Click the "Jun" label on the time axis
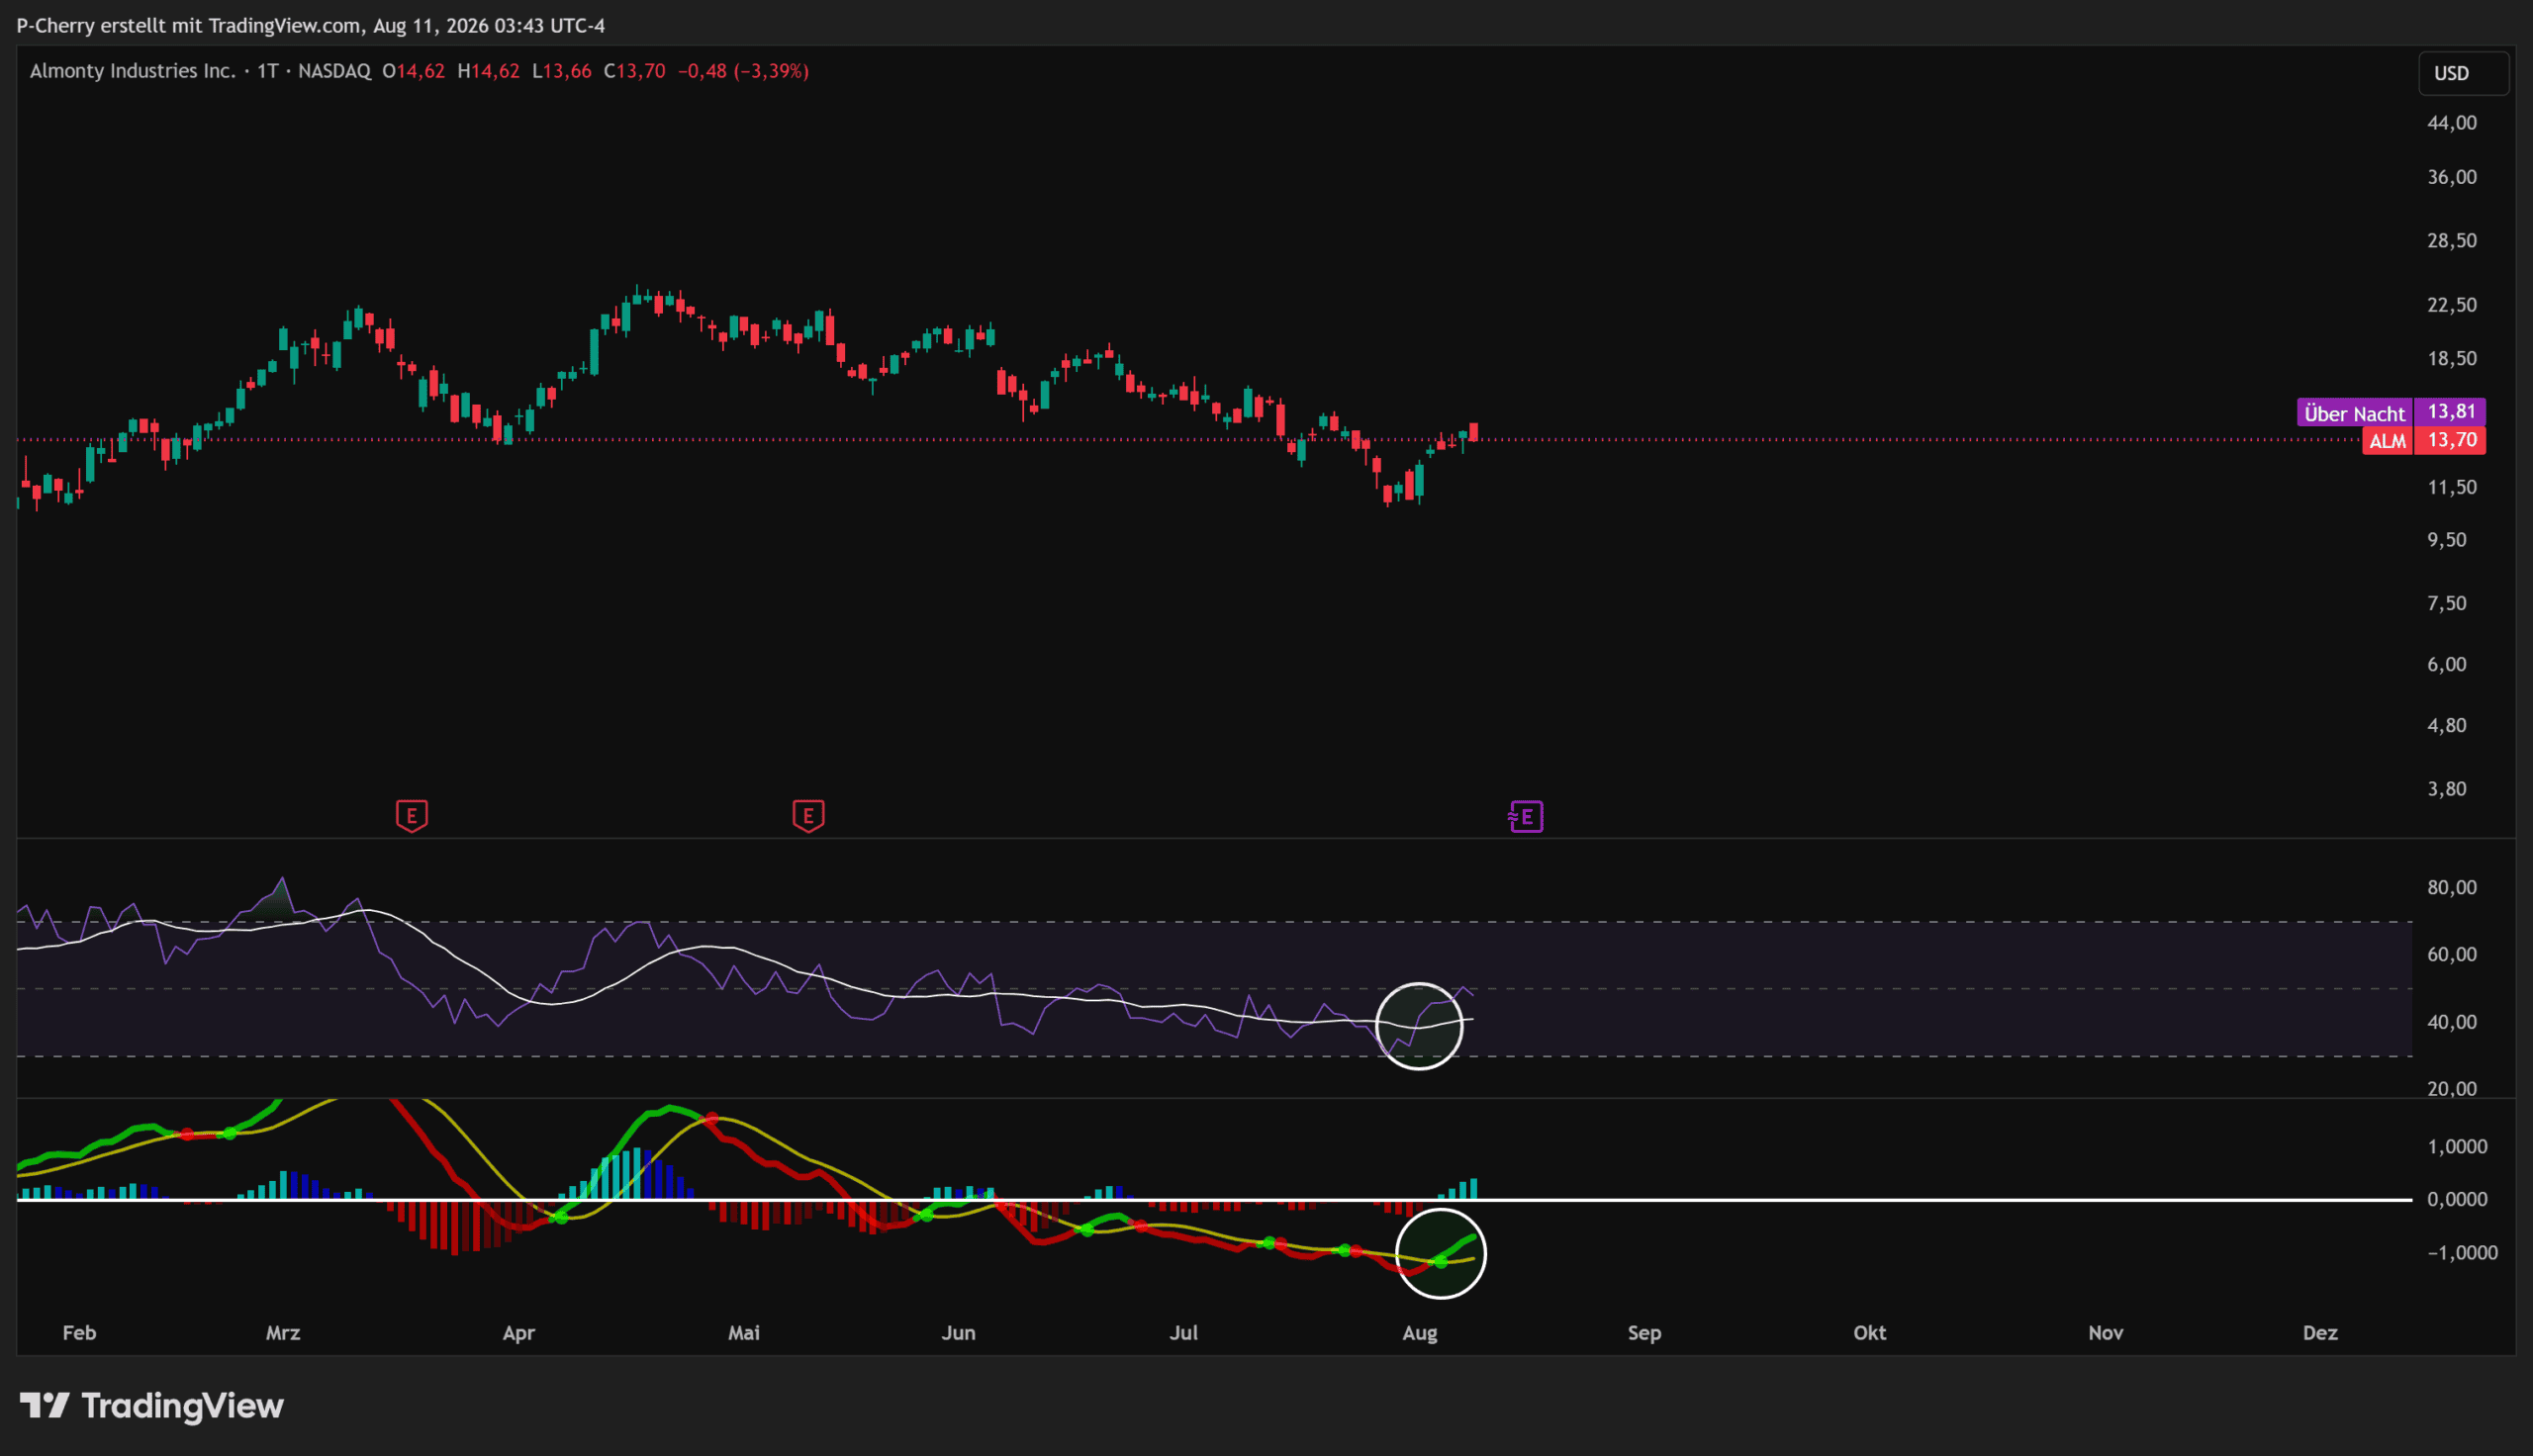Screen dimensions: 2533x1456 (958, 1333)
